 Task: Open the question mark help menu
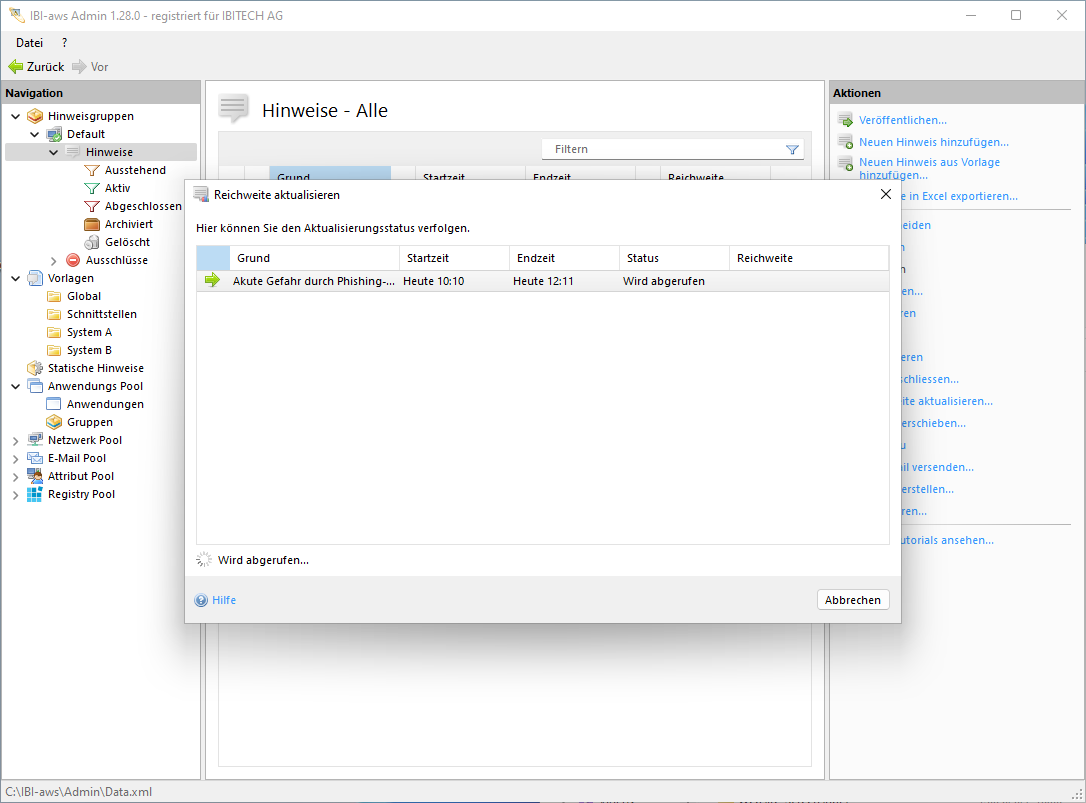[64, 42]
